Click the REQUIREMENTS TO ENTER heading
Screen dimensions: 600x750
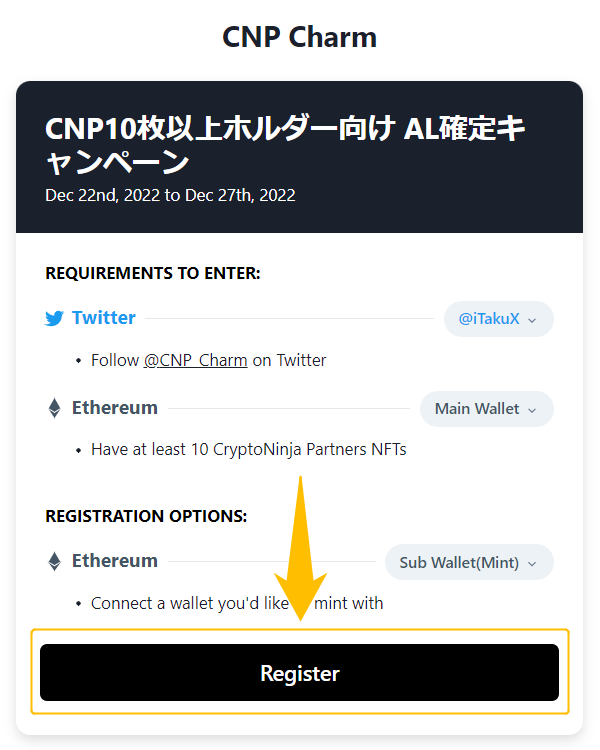point(153,273)
